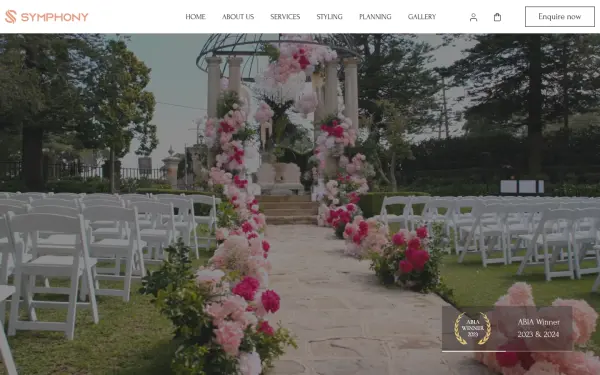Select the STYLING menu item

tap(329, 16)
